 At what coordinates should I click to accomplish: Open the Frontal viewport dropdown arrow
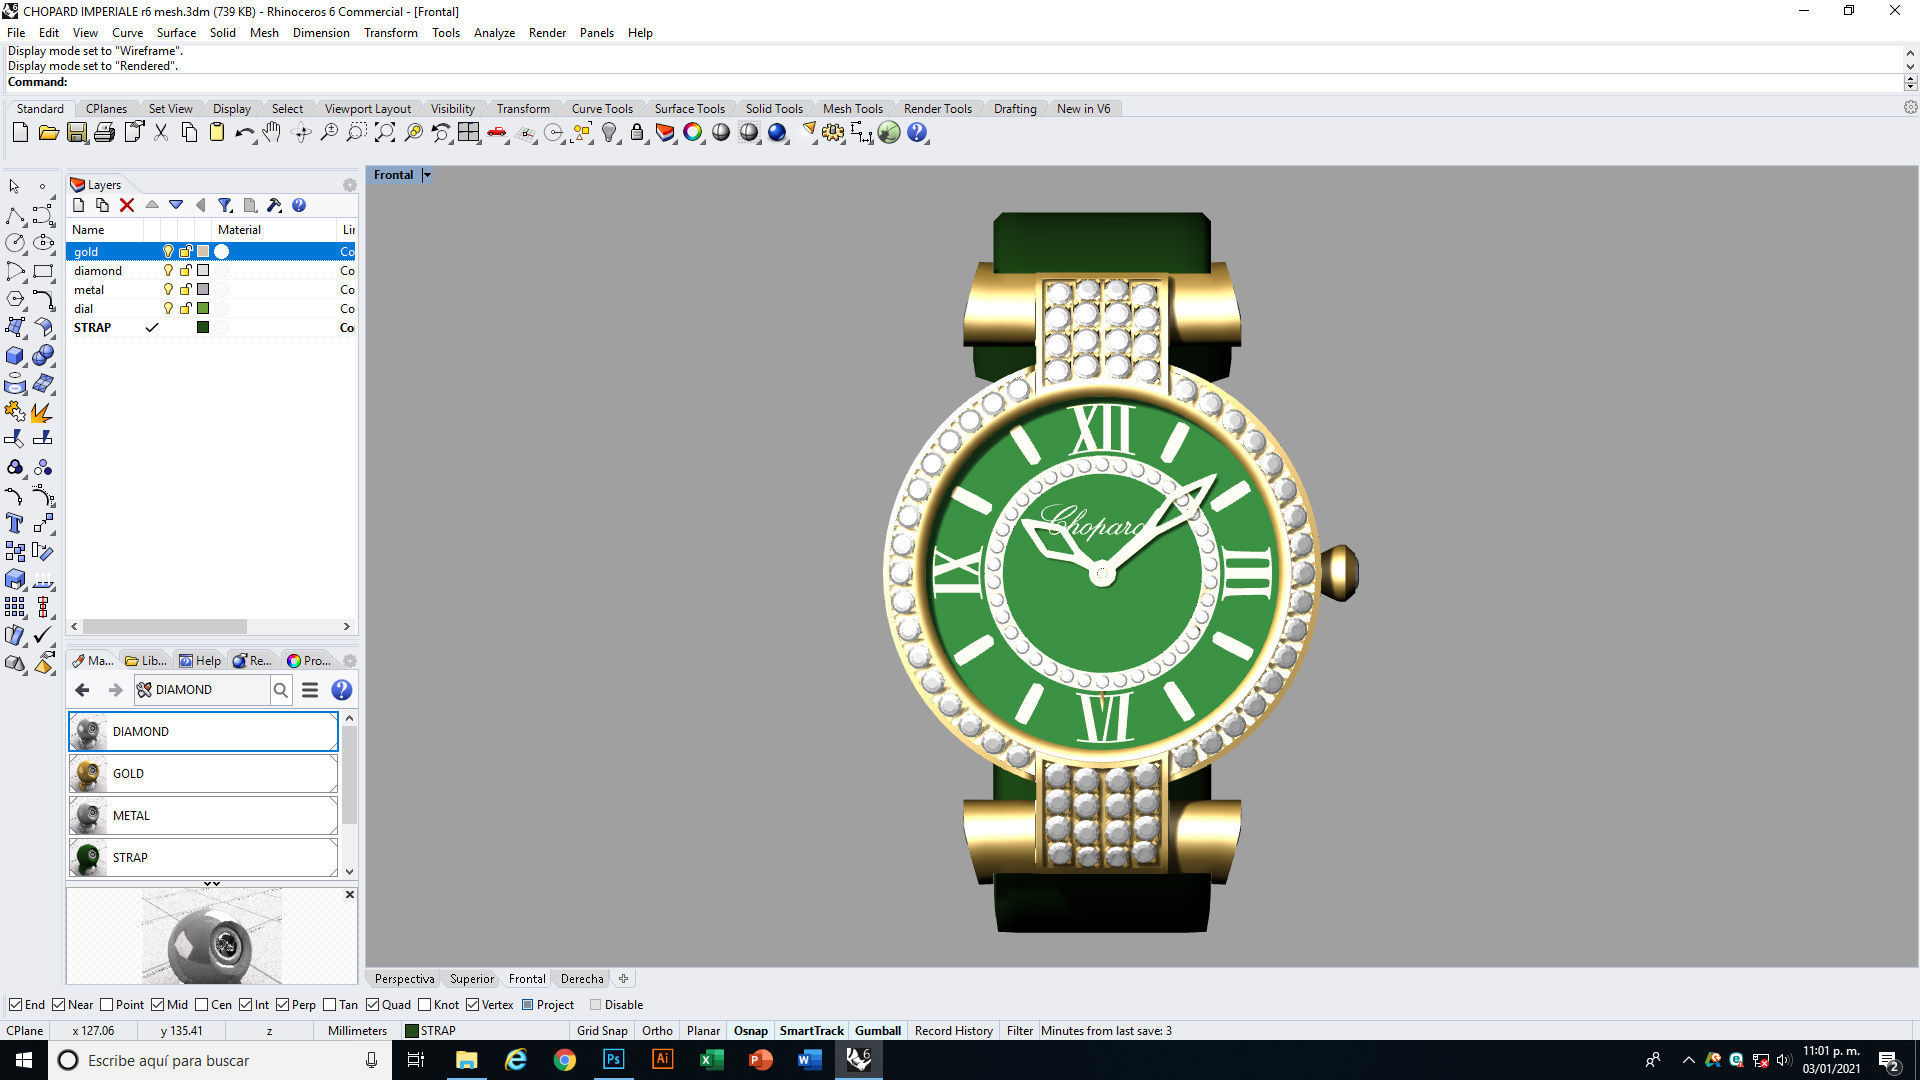pyautogui.click(x=427, y=175)
